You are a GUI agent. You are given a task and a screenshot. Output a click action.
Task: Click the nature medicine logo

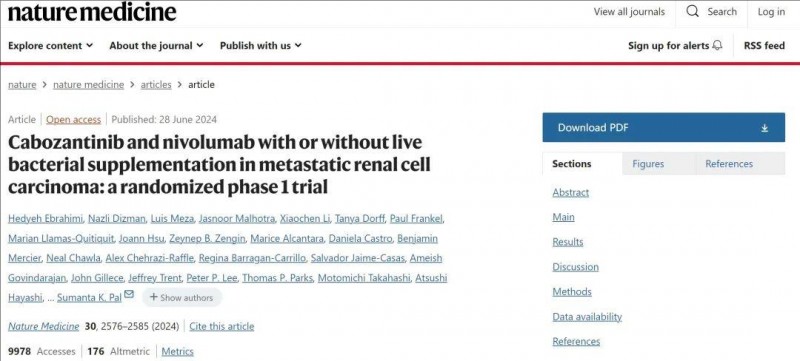pyautogui.click(x=92, y=12)
